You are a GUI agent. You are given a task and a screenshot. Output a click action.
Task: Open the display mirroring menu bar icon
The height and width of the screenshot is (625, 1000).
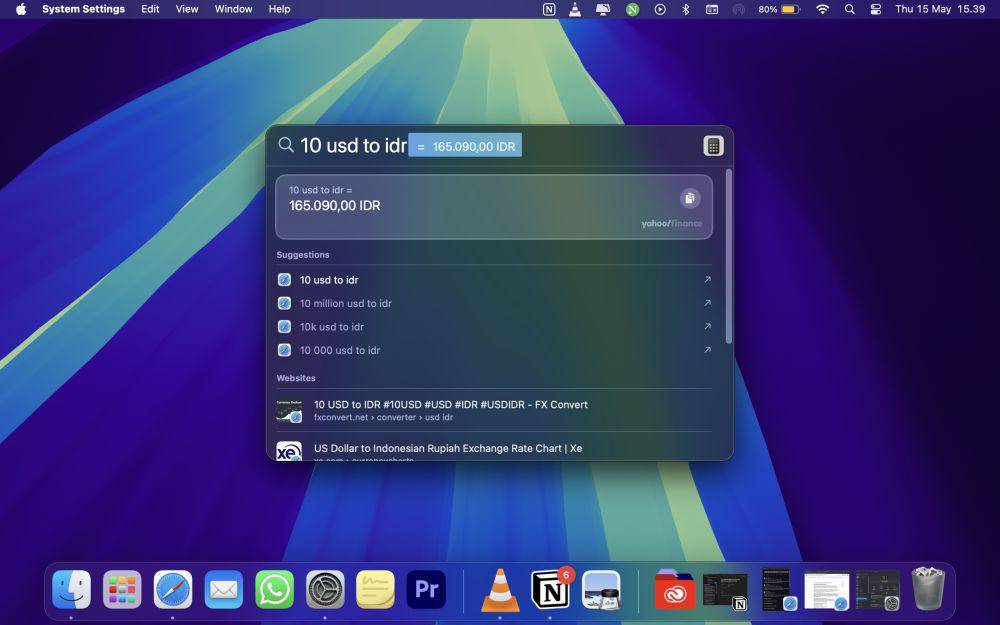(603, 9)
